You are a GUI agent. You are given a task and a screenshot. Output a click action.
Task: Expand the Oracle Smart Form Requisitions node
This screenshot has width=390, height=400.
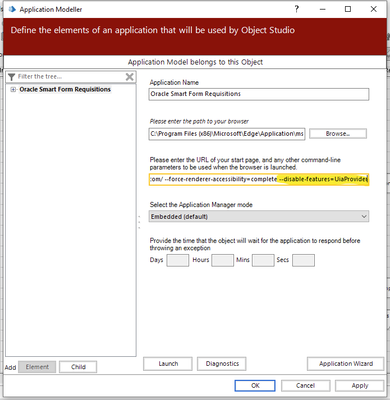pyautogui.click(x=13, y=89)
